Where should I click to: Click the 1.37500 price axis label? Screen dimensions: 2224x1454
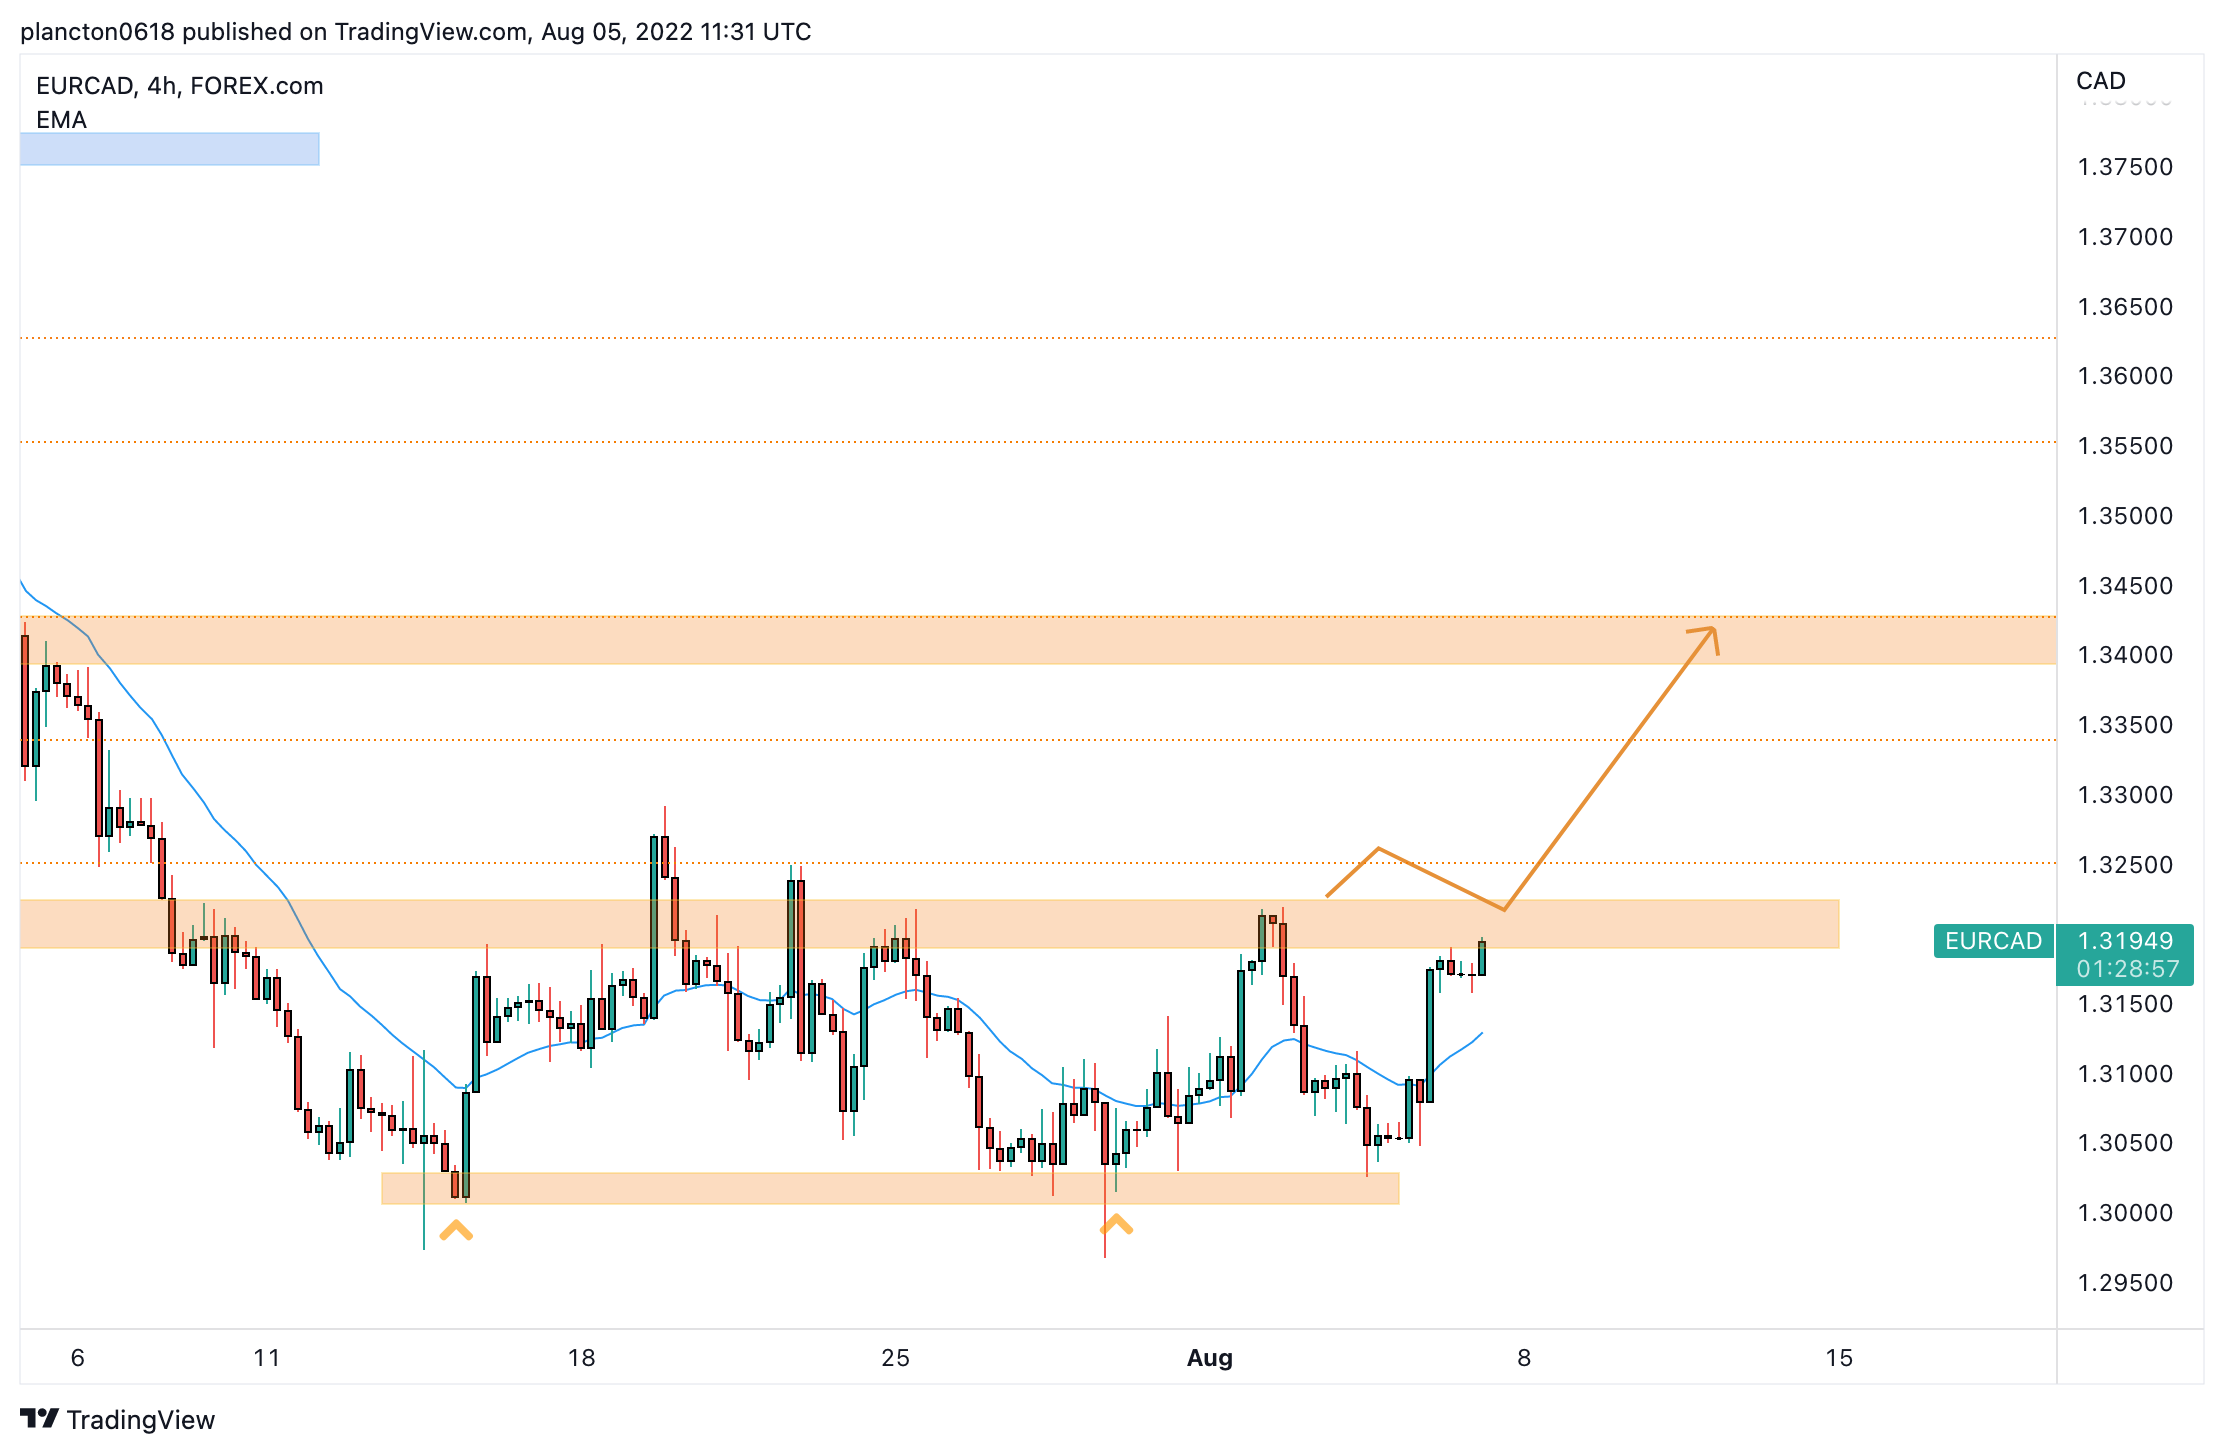pos(2125,167)
